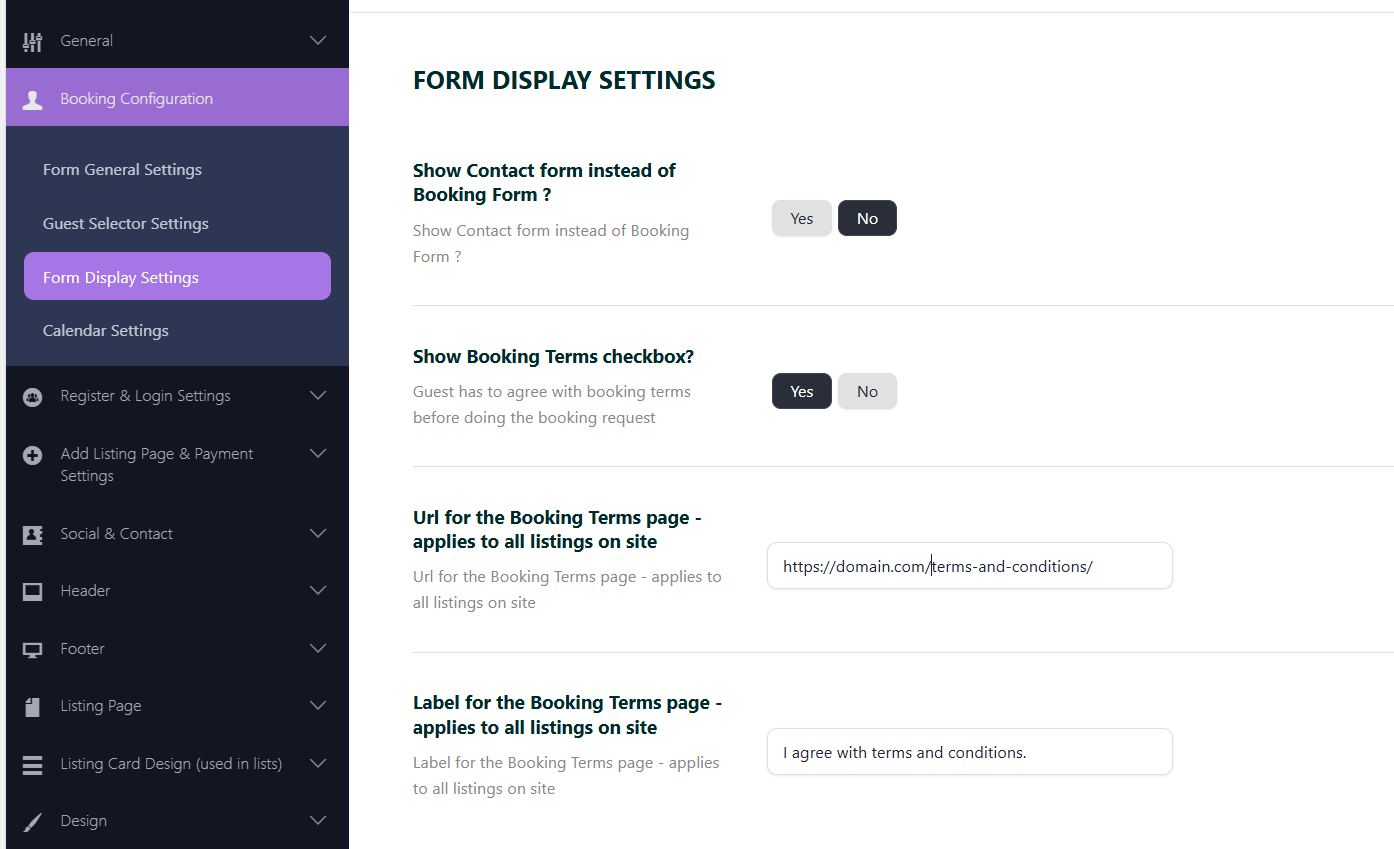Viewport: 1394px width, 849px height.
Task: Click the Register & Login users icon
Action: click(x=33, y=397)
